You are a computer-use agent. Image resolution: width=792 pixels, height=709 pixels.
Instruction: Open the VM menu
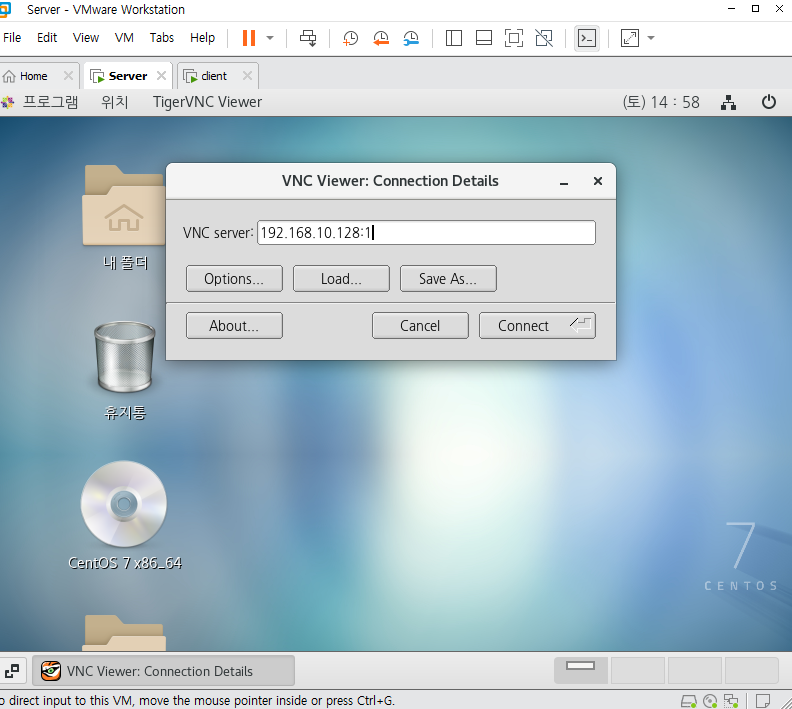124,38
